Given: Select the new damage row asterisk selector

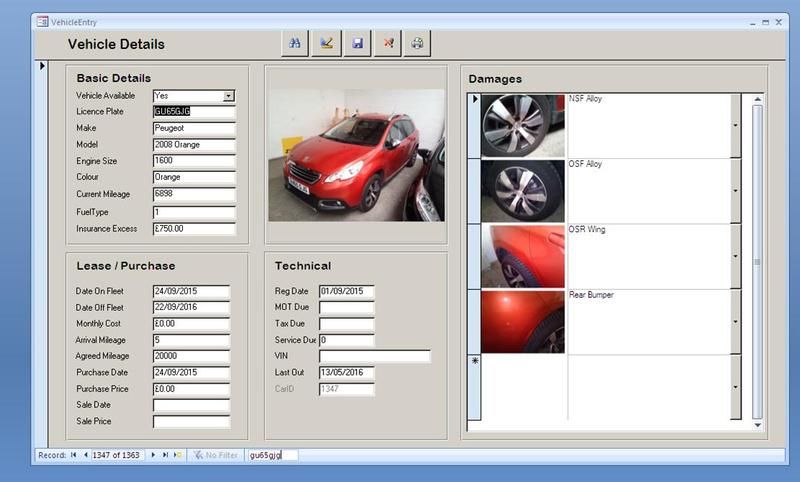Looking at the screenshot, I should tap(474, 388).
